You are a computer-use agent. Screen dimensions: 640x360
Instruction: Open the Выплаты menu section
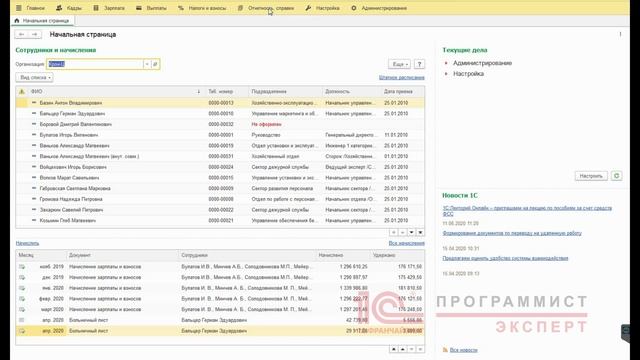pyautogui.click(x=151, y=8)
